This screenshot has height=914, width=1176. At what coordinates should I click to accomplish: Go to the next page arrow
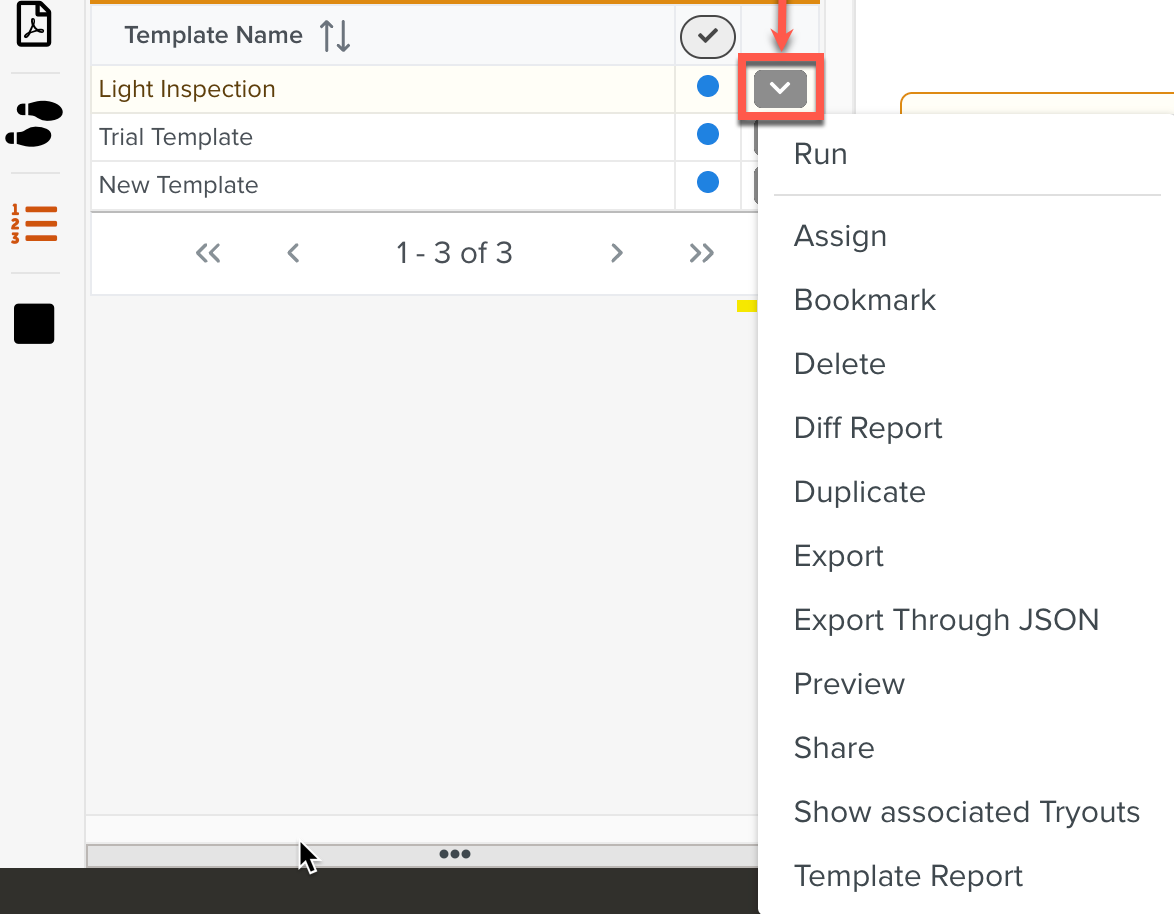(616, 253)
